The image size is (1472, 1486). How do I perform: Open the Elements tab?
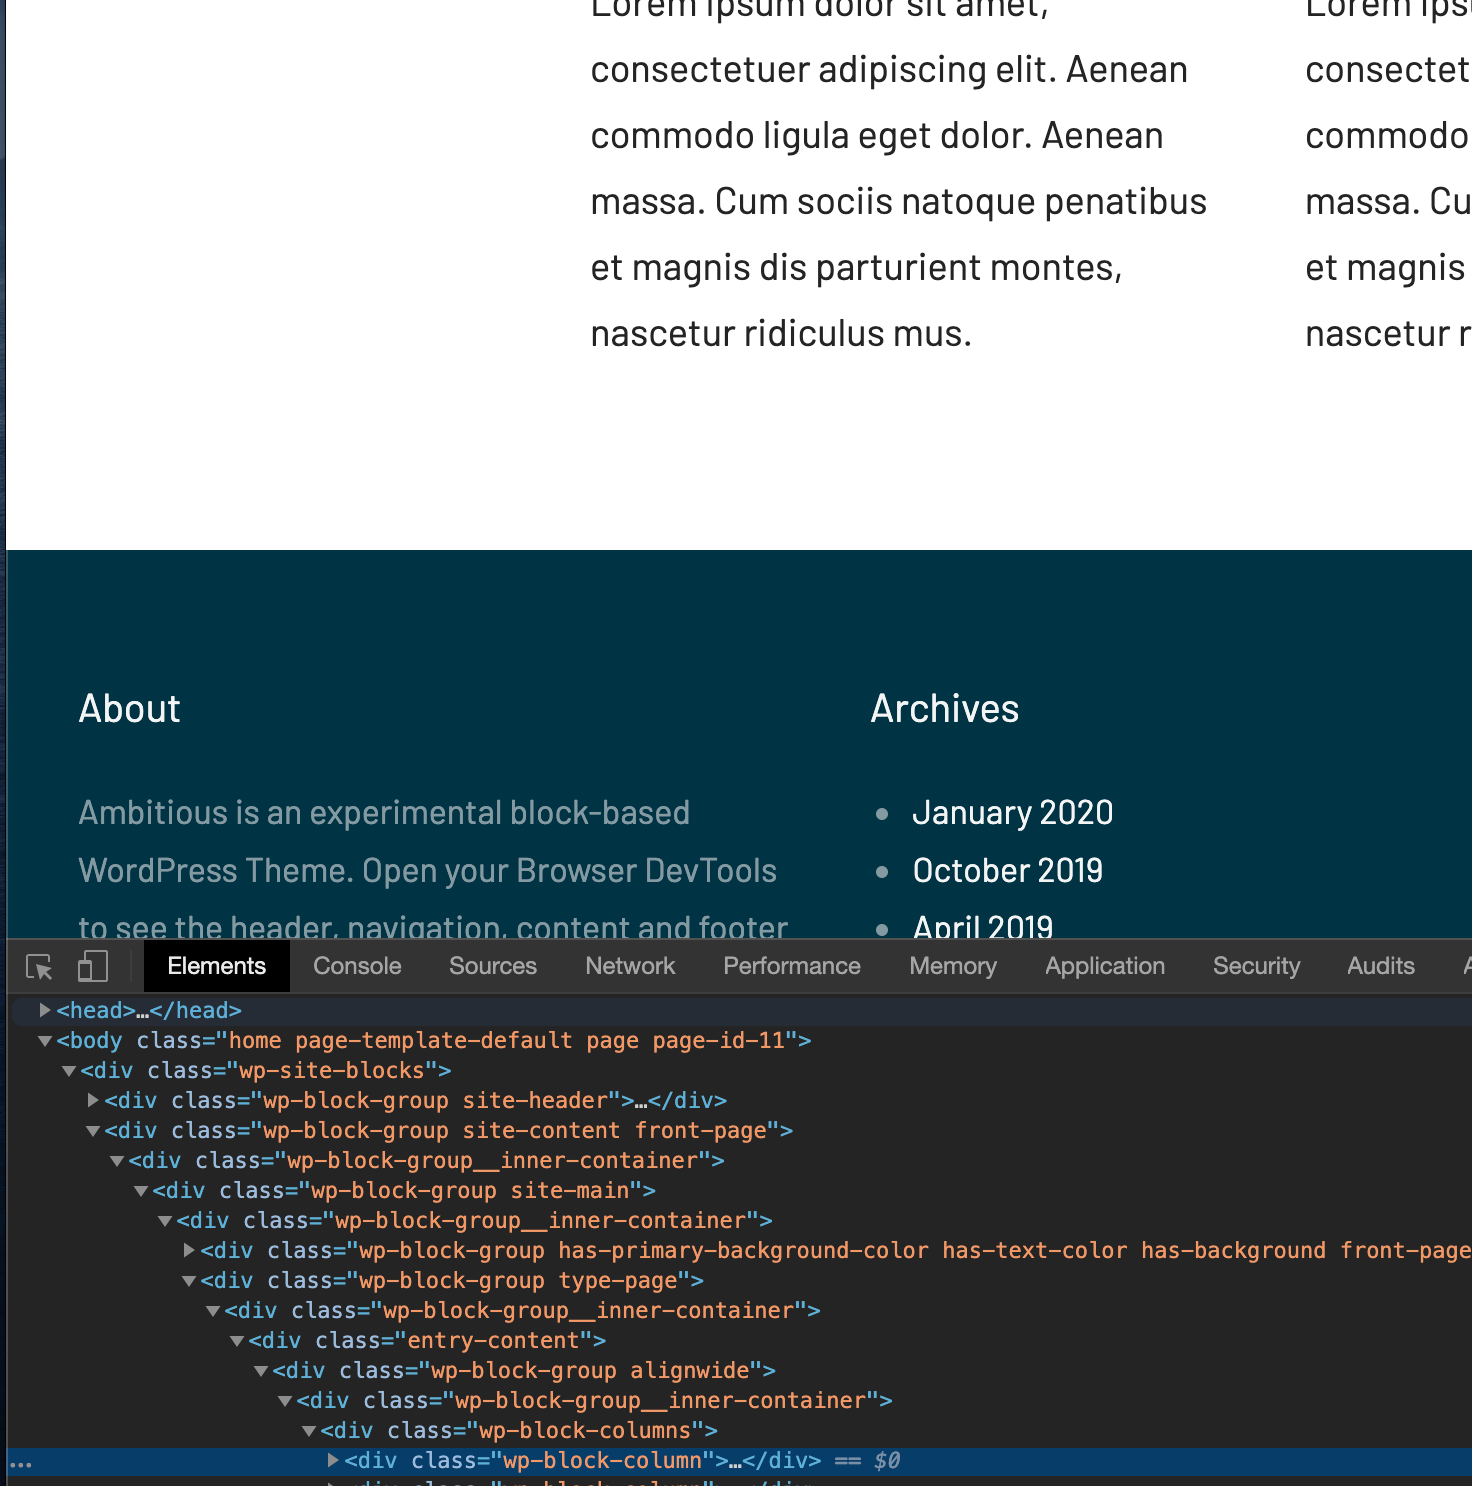click(217, 966)
